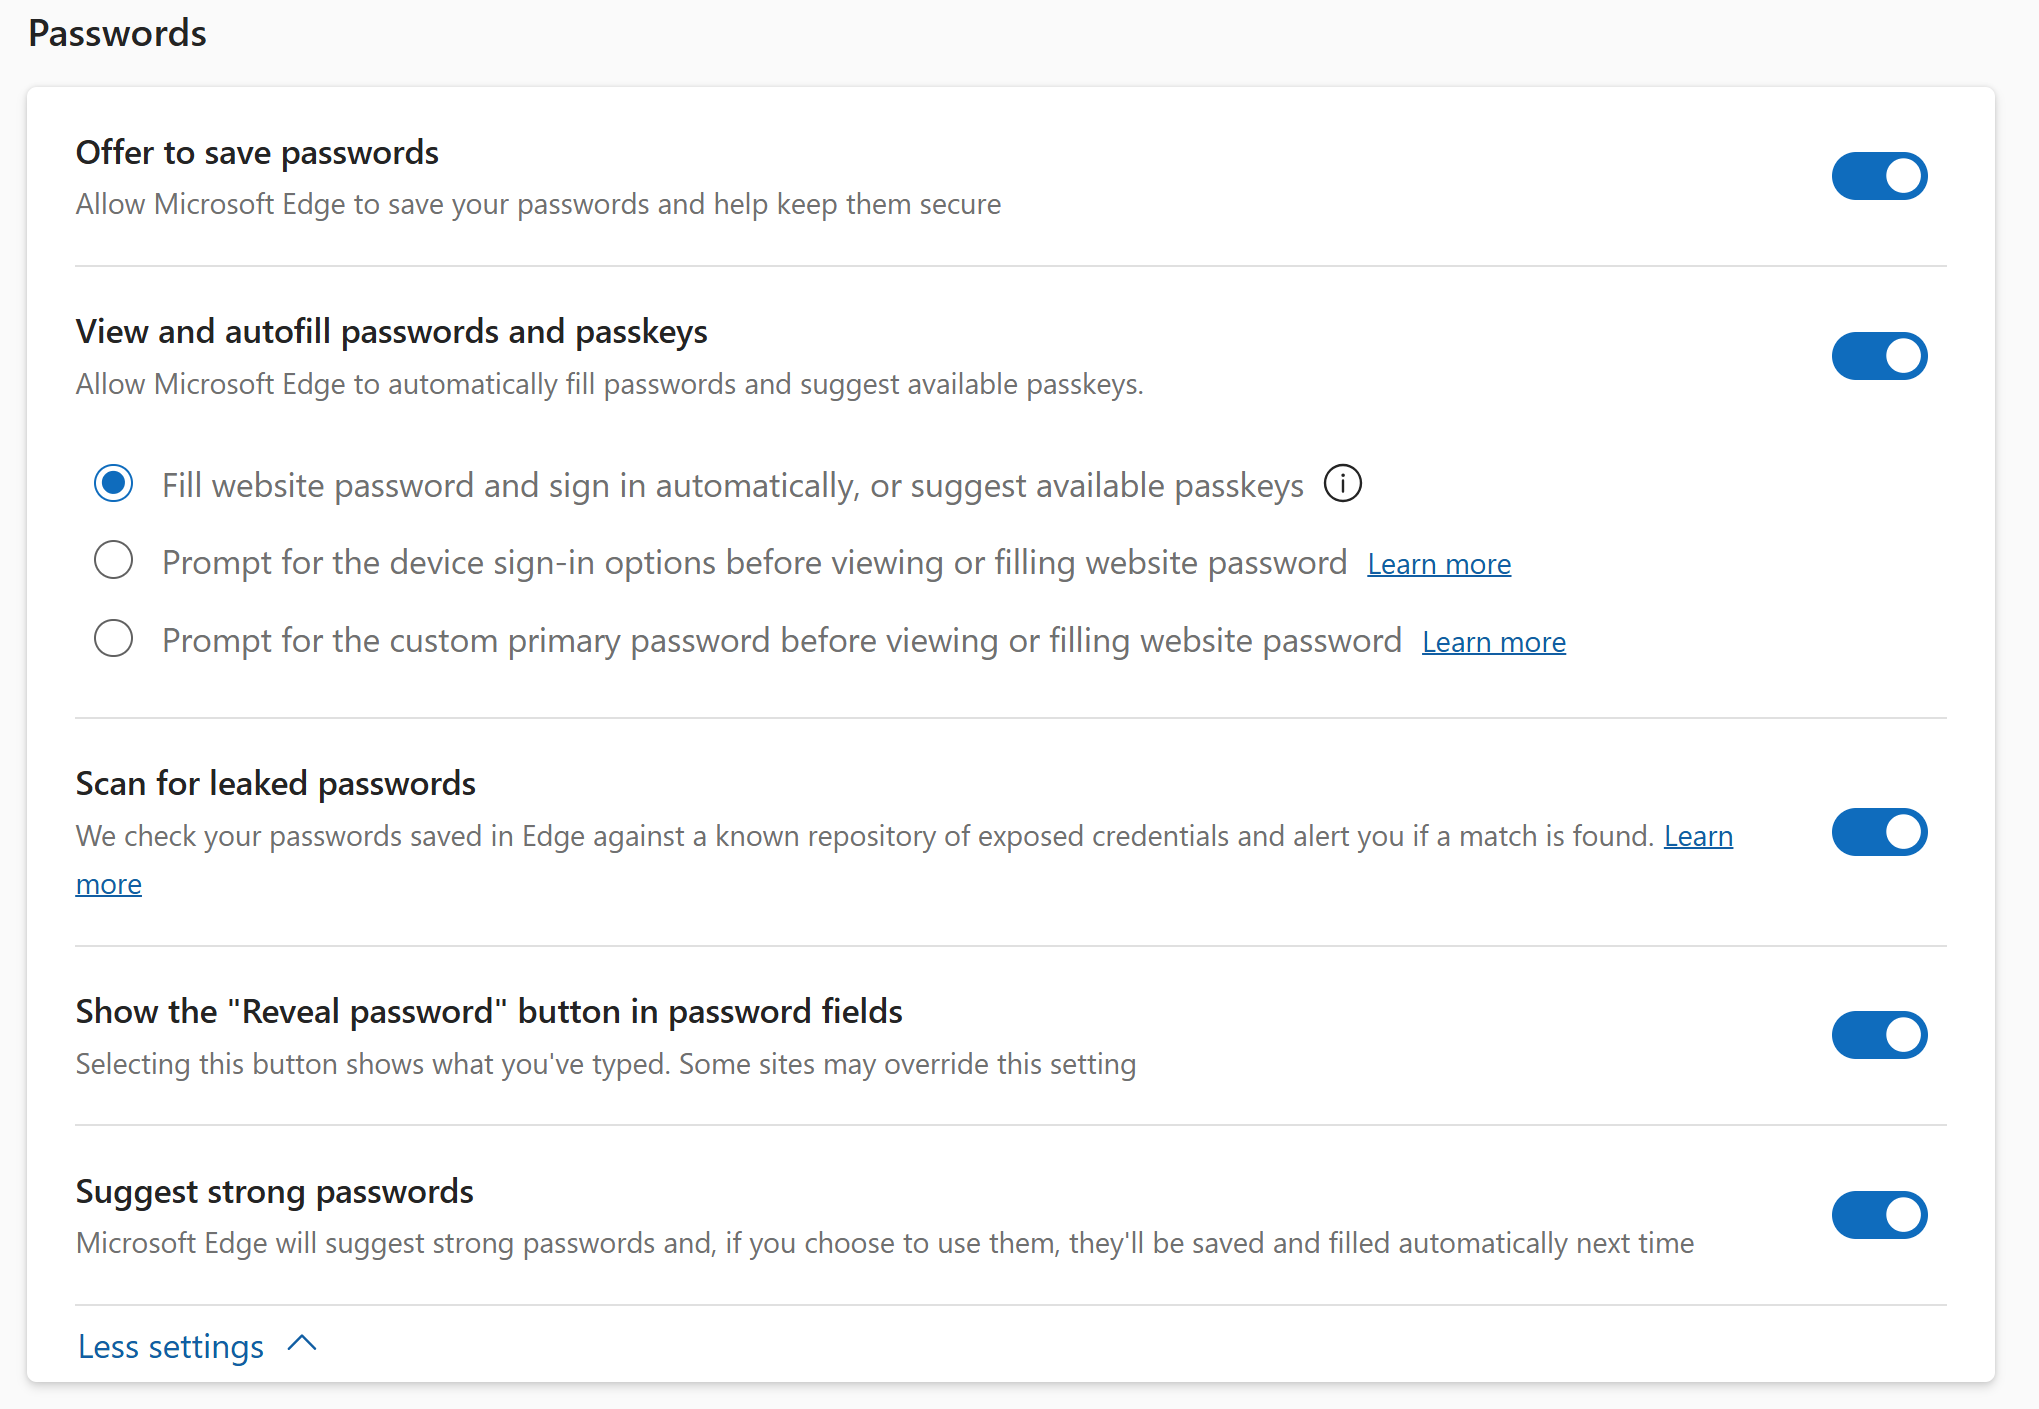Open Learn more about device sign-in options
The image size is (2039, 1409).
click(x=1438, y=563)
